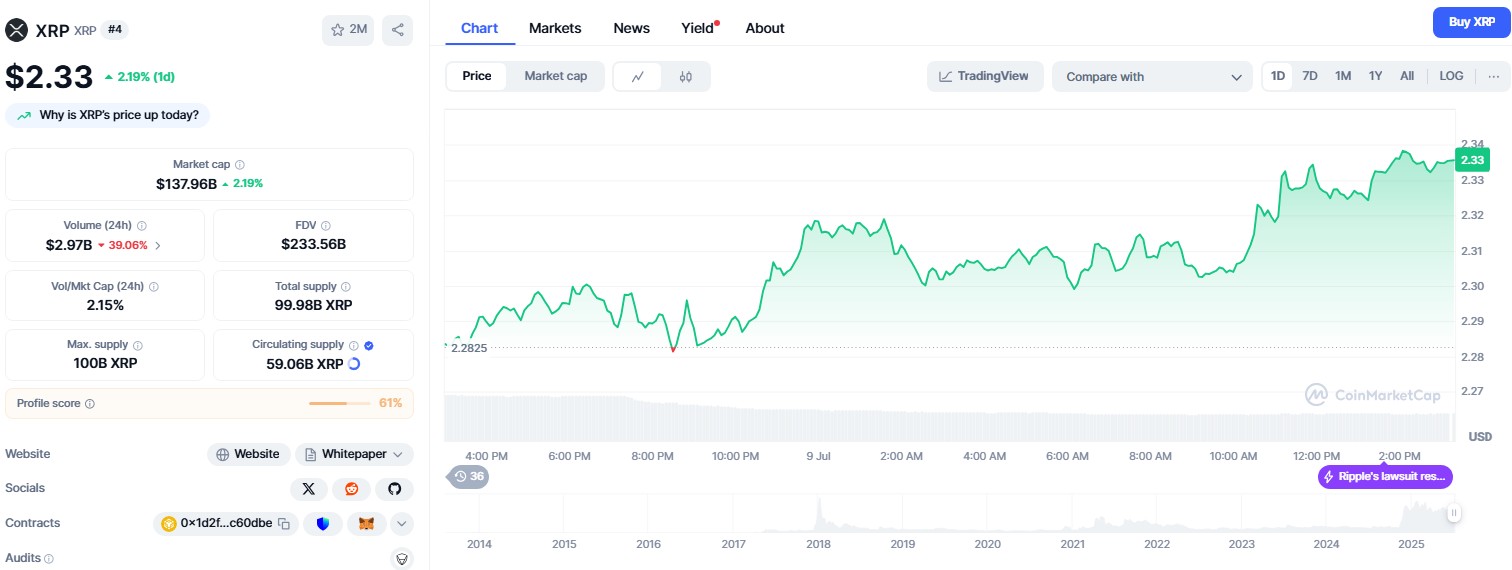Toggle chart view to Market cap

tap(555, 76)
